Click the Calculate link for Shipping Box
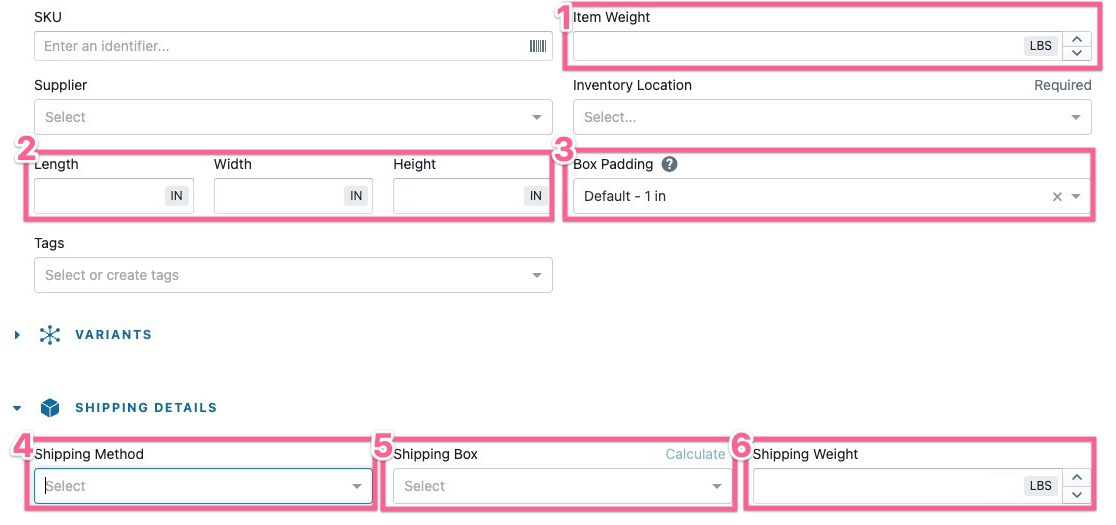This screenshot has width=1116, height=525. point(695,454)
